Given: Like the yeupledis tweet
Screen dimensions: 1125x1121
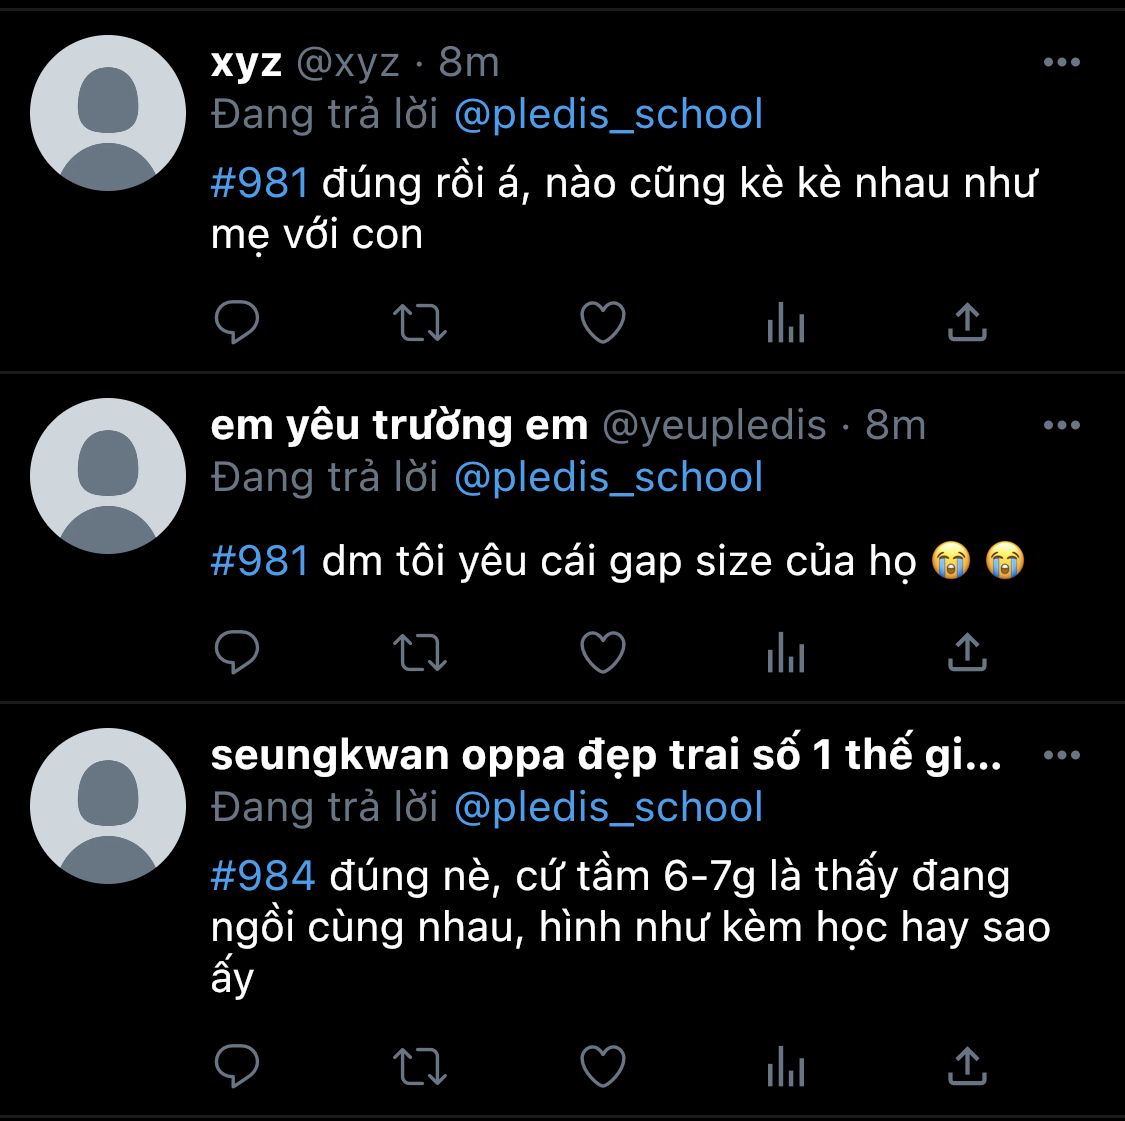Looking at the screenshot, I should tap(603, 652).
